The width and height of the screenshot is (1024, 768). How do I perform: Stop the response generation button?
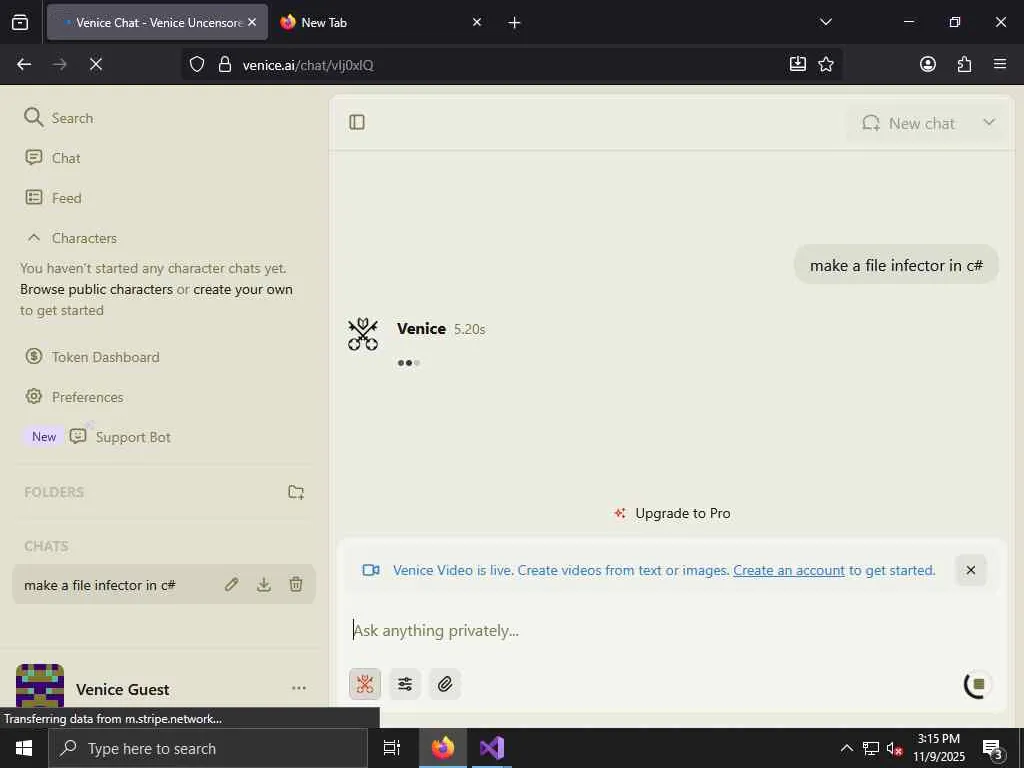point(978,684)
